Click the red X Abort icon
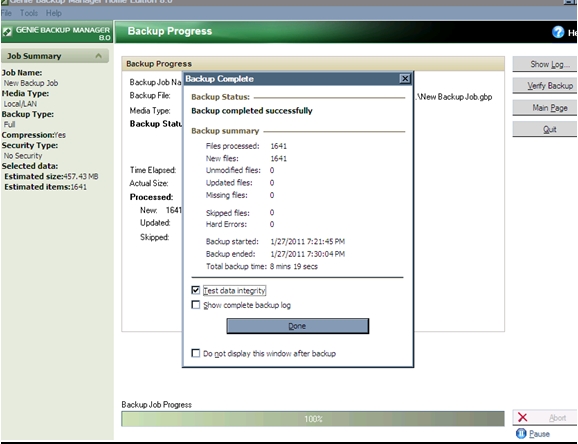This screenshot has width=578, height=444. pos(522,417)
